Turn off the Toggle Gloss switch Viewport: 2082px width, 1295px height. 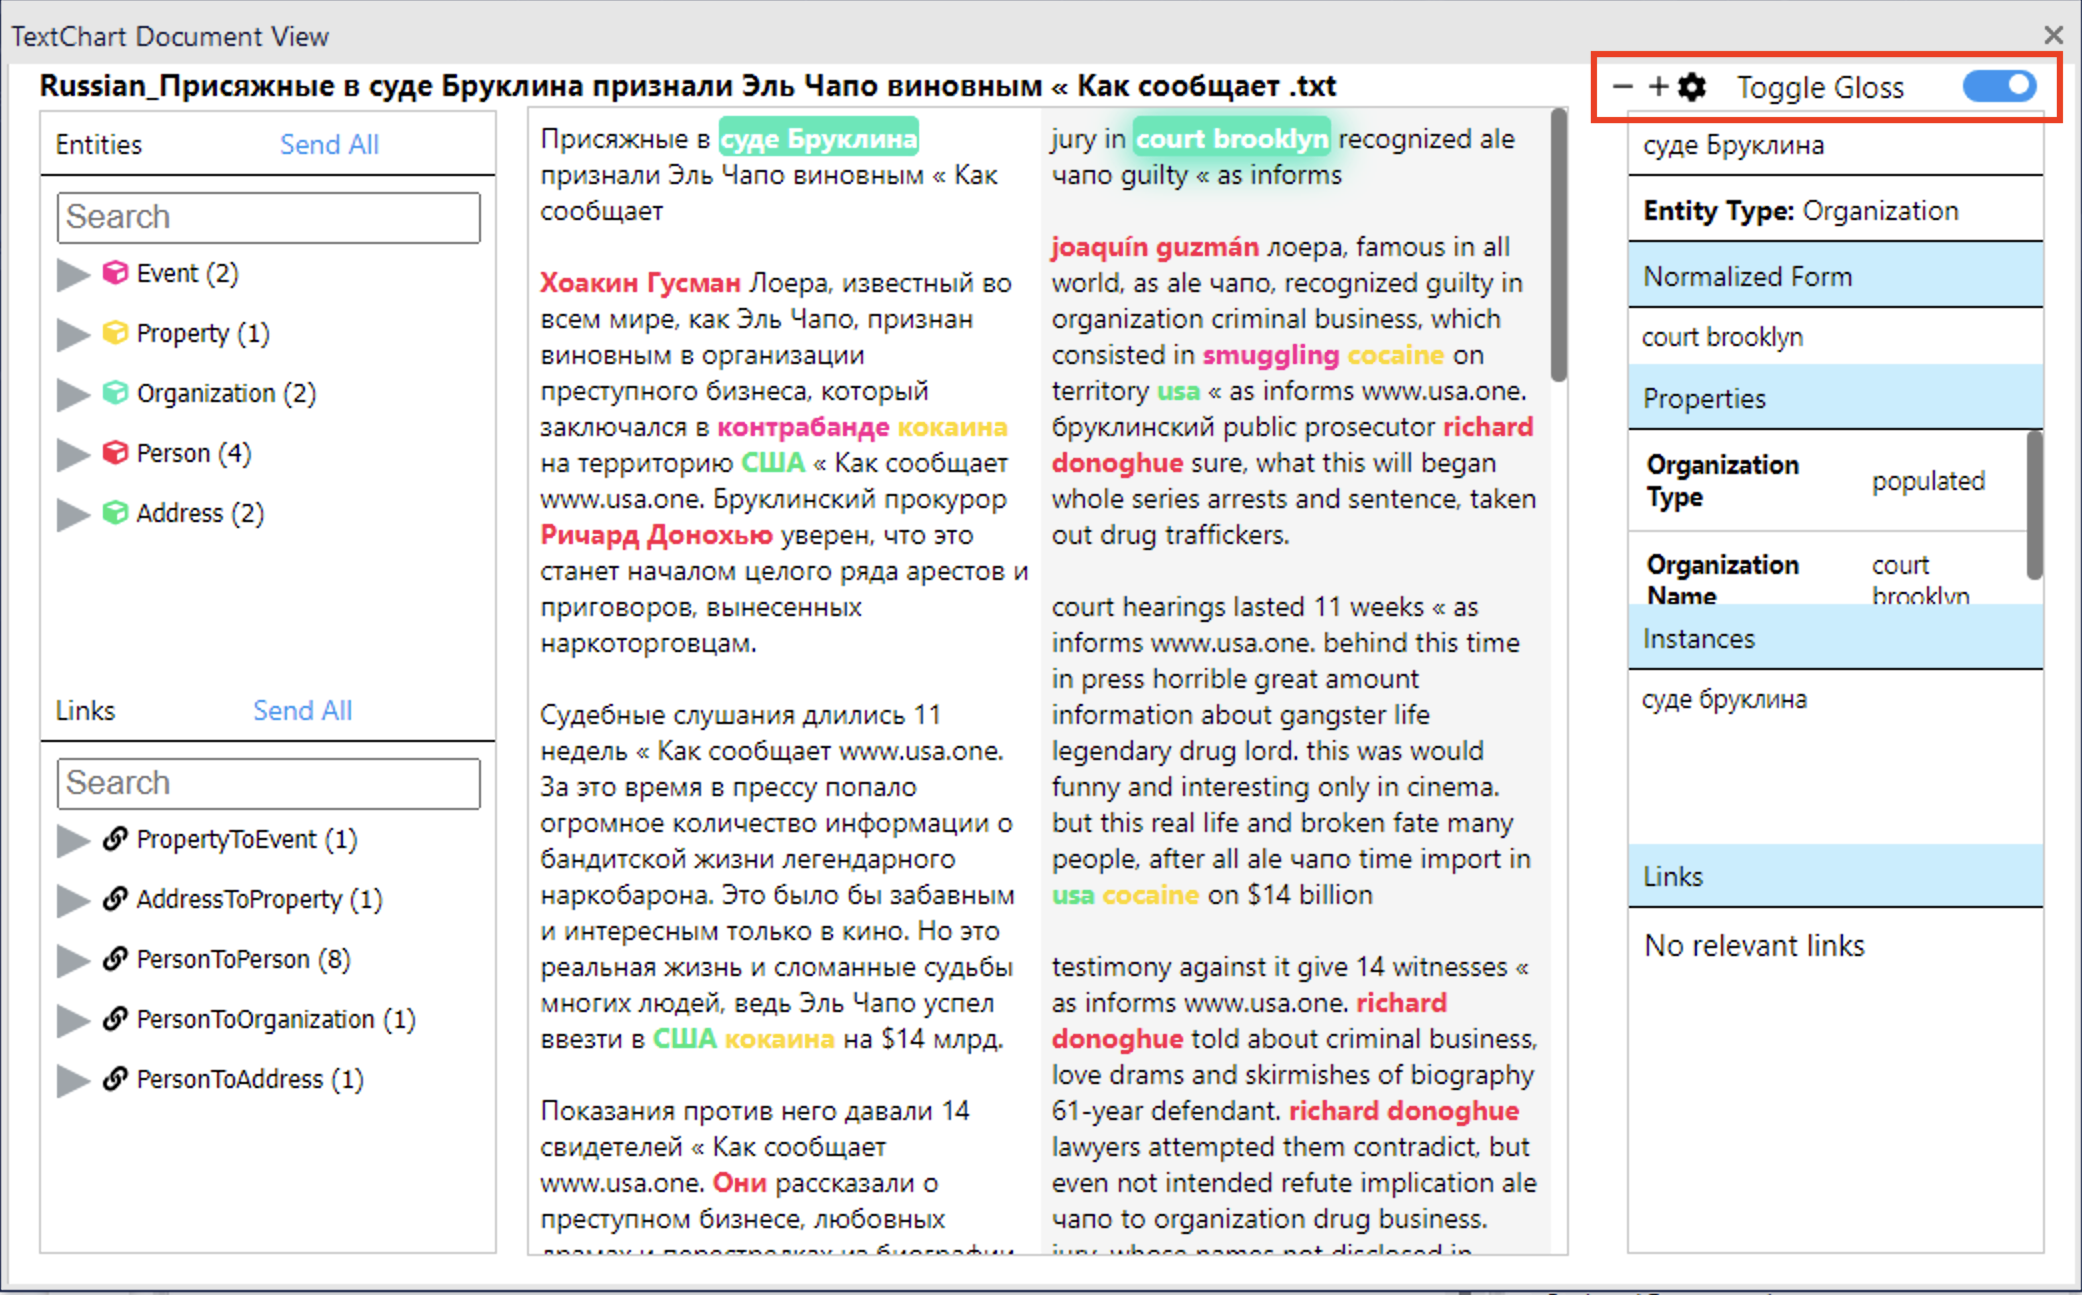(1998, 87)
